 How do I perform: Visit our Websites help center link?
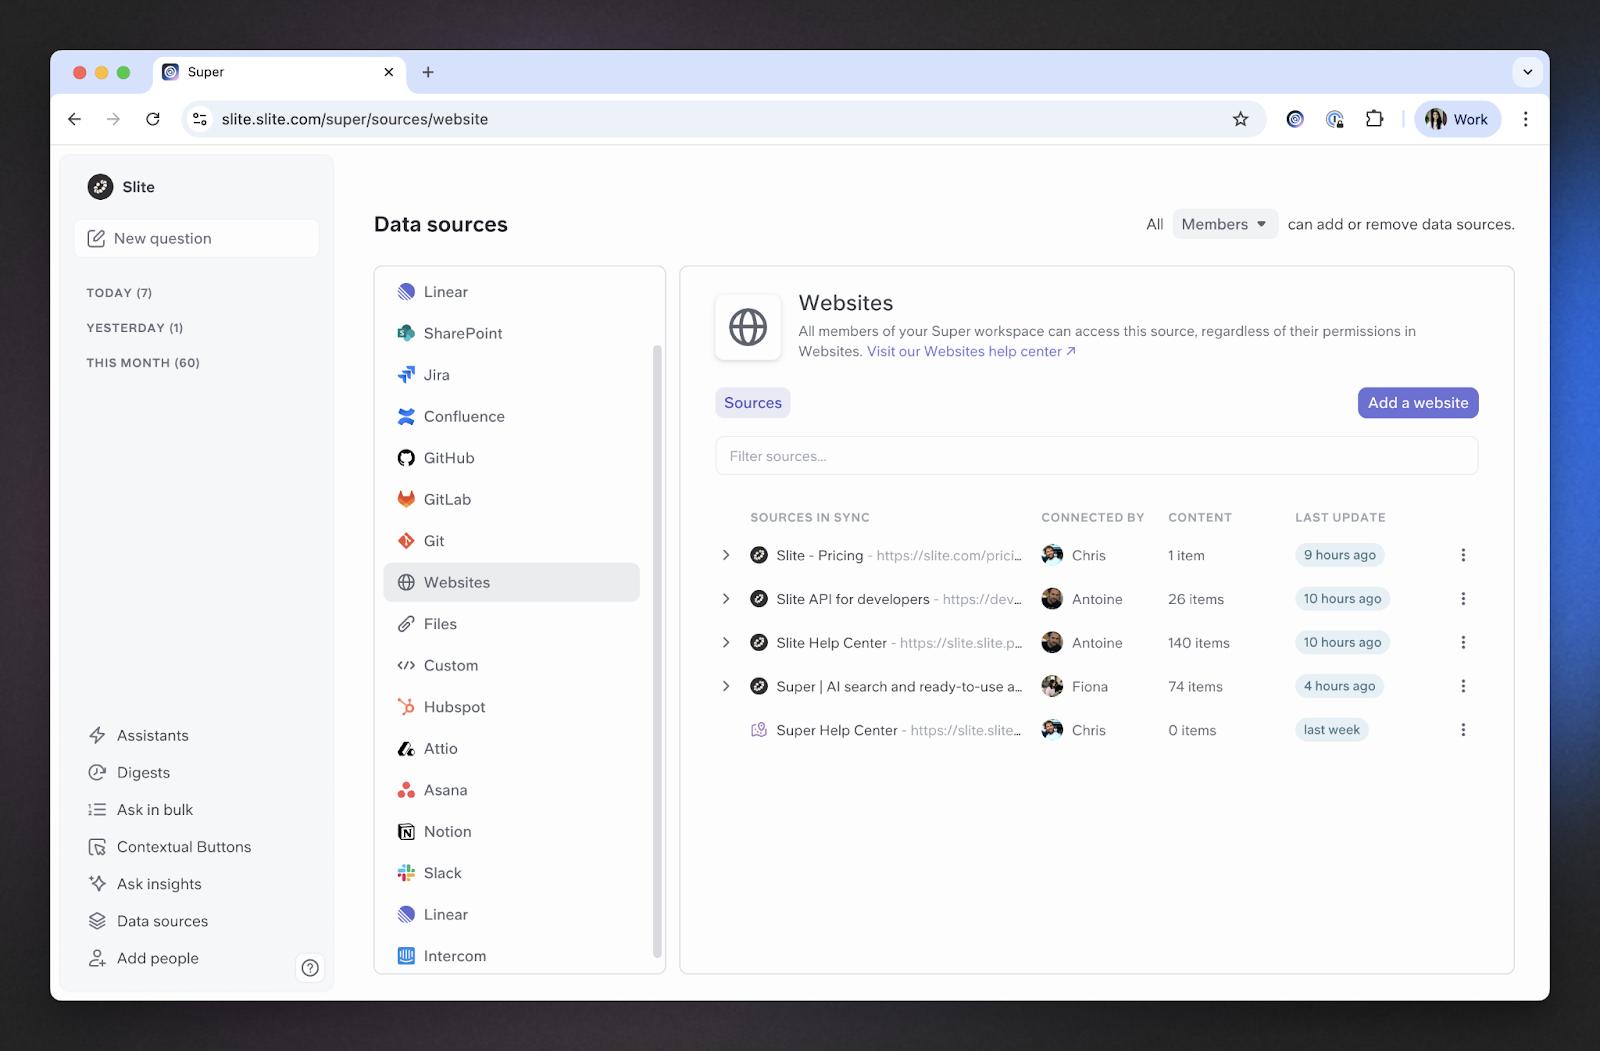971,351
